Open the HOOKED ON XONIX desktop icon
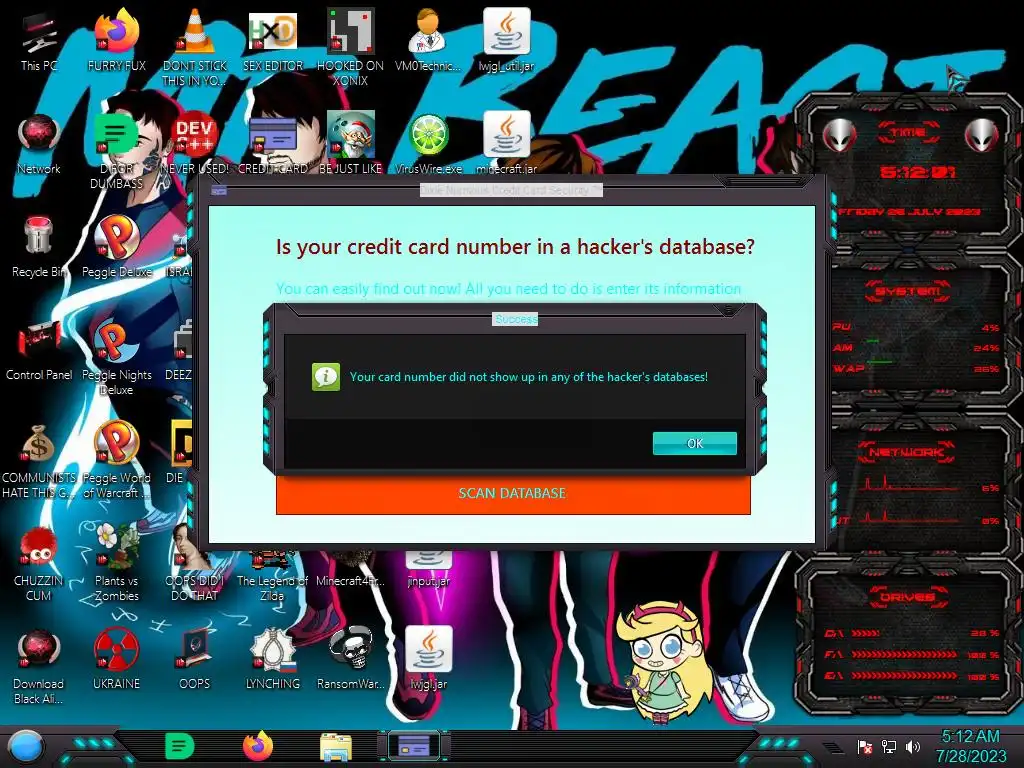The height and width of the screenshot is (768, 1024). click(x=351, y=47)
